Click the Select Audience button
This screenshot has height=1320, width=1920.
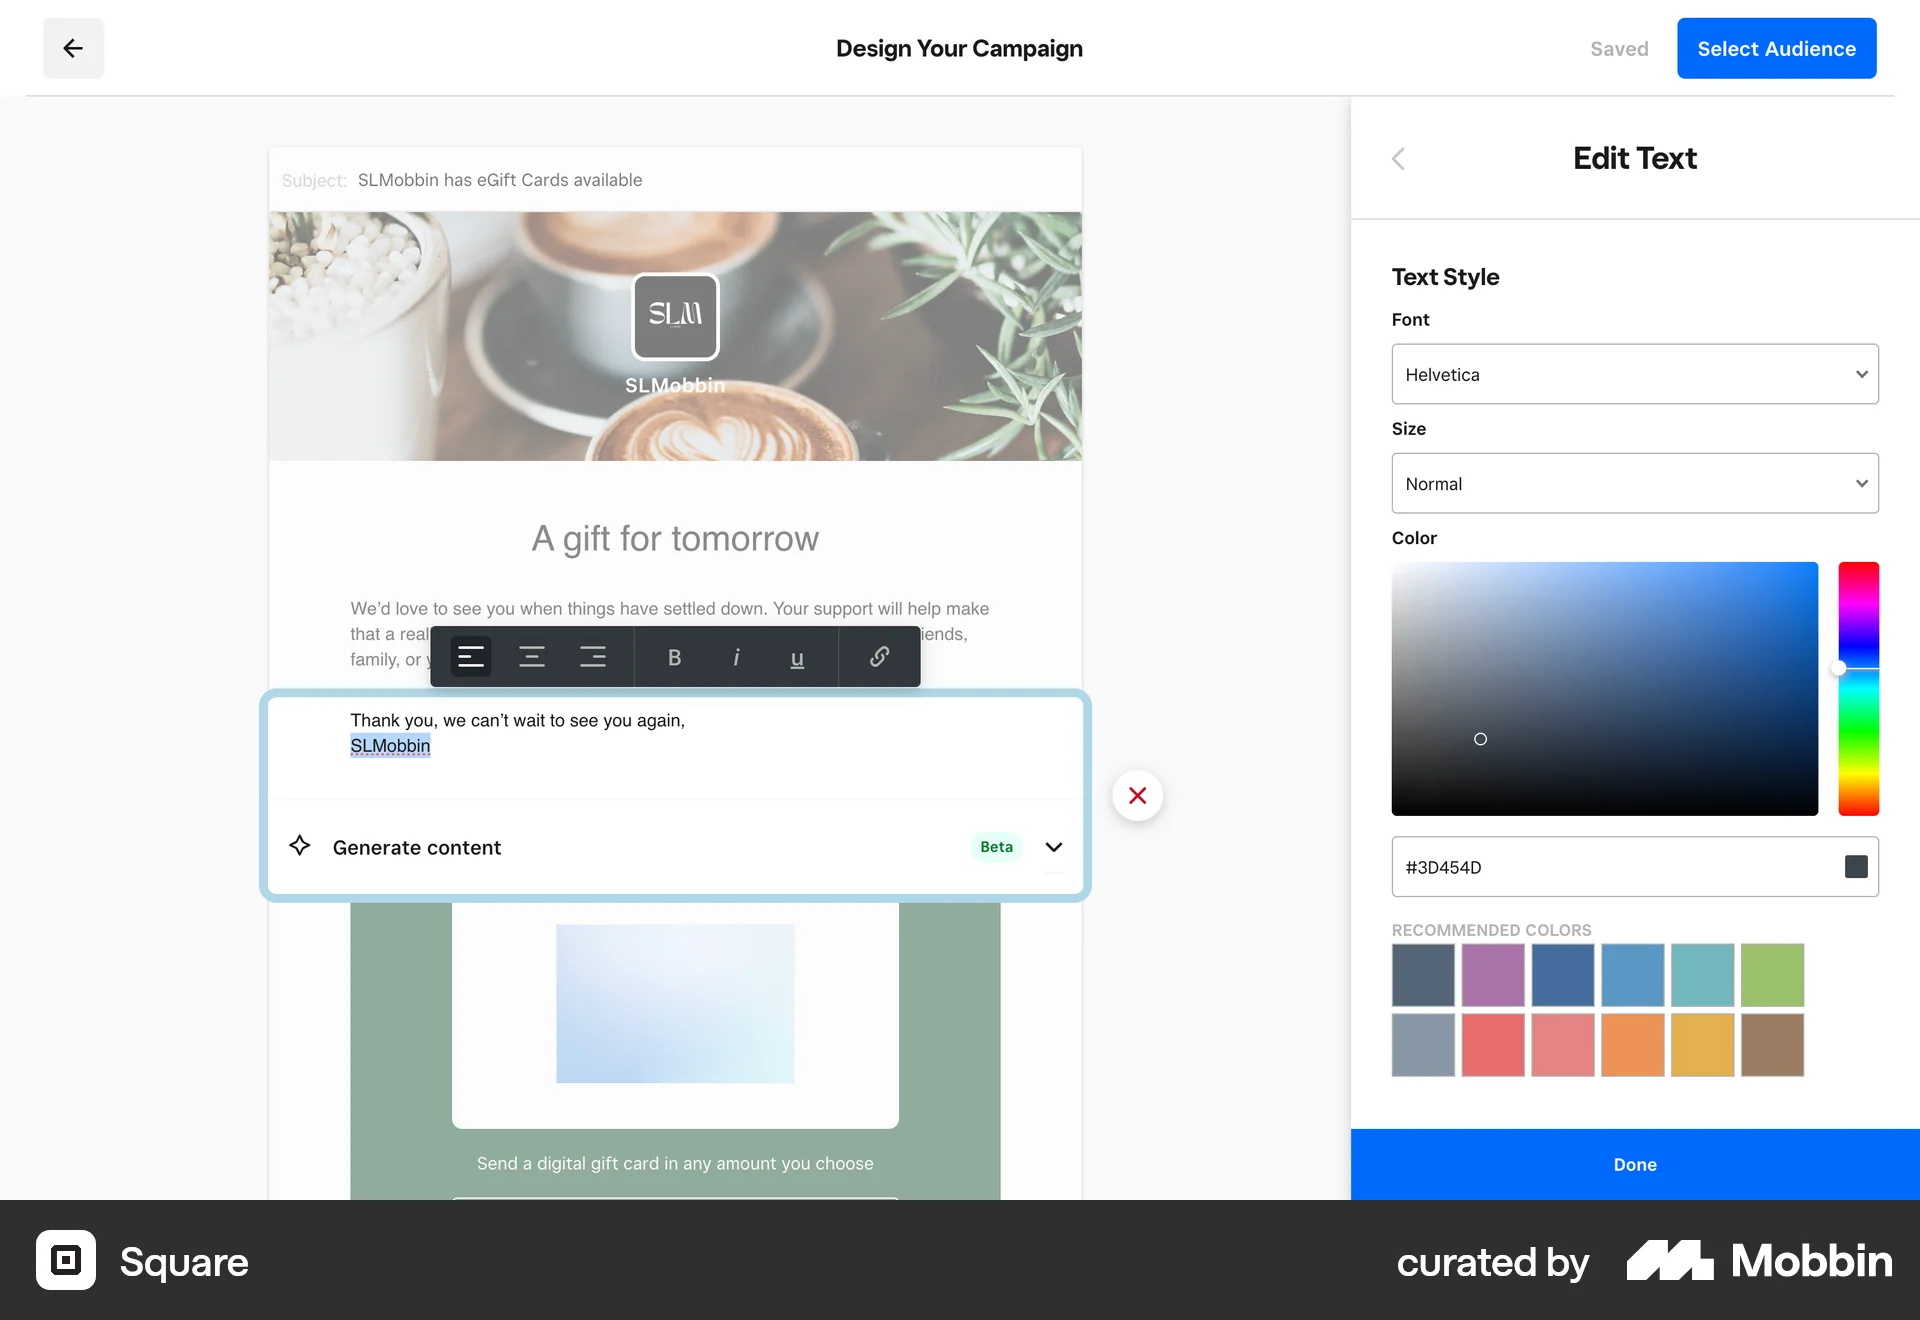1776,48
